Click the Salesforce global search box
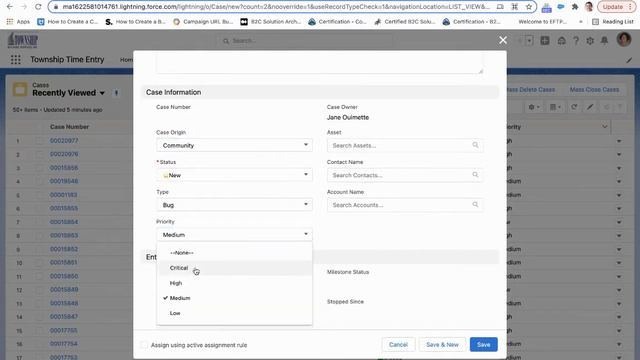Viewport: 640px width, 360px height. [304, 41]
